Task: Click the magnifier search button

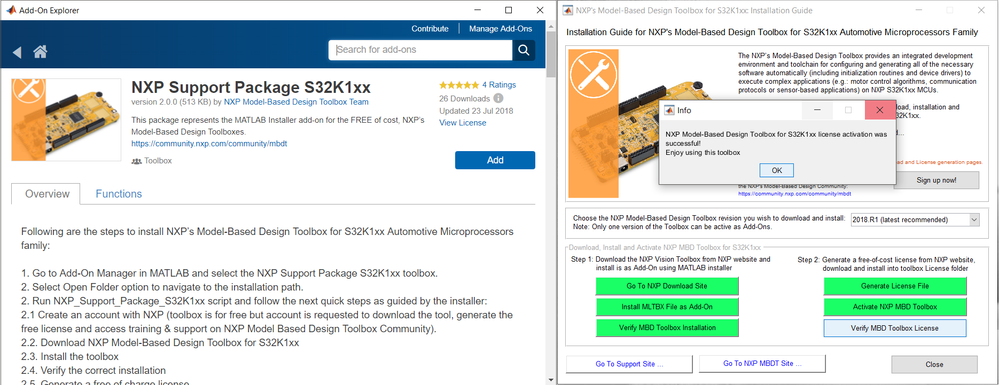Action: pyautogui.click(x=524, y=50)
